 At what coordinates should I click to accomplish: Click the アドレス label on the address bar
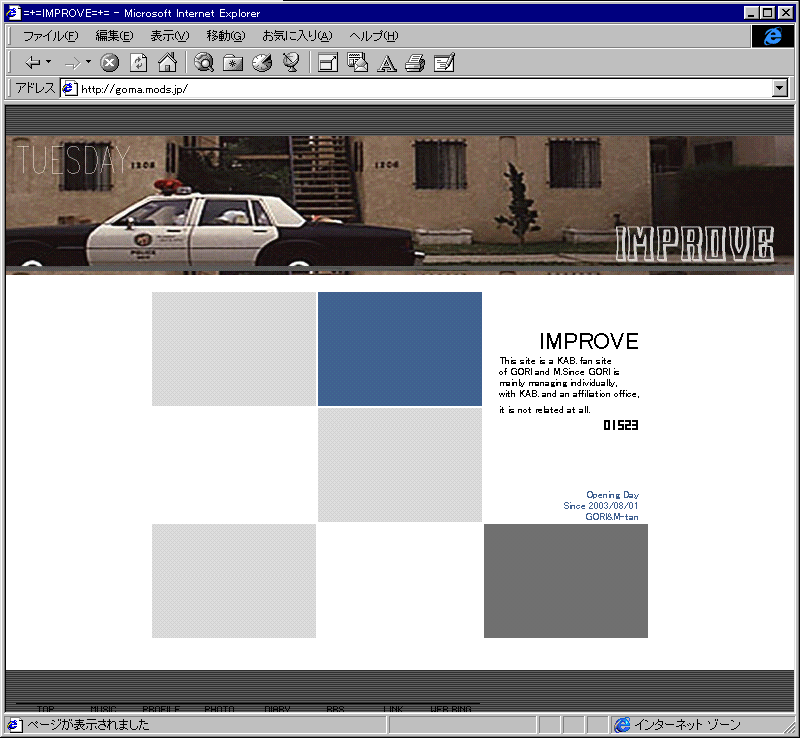click(35, 88)
